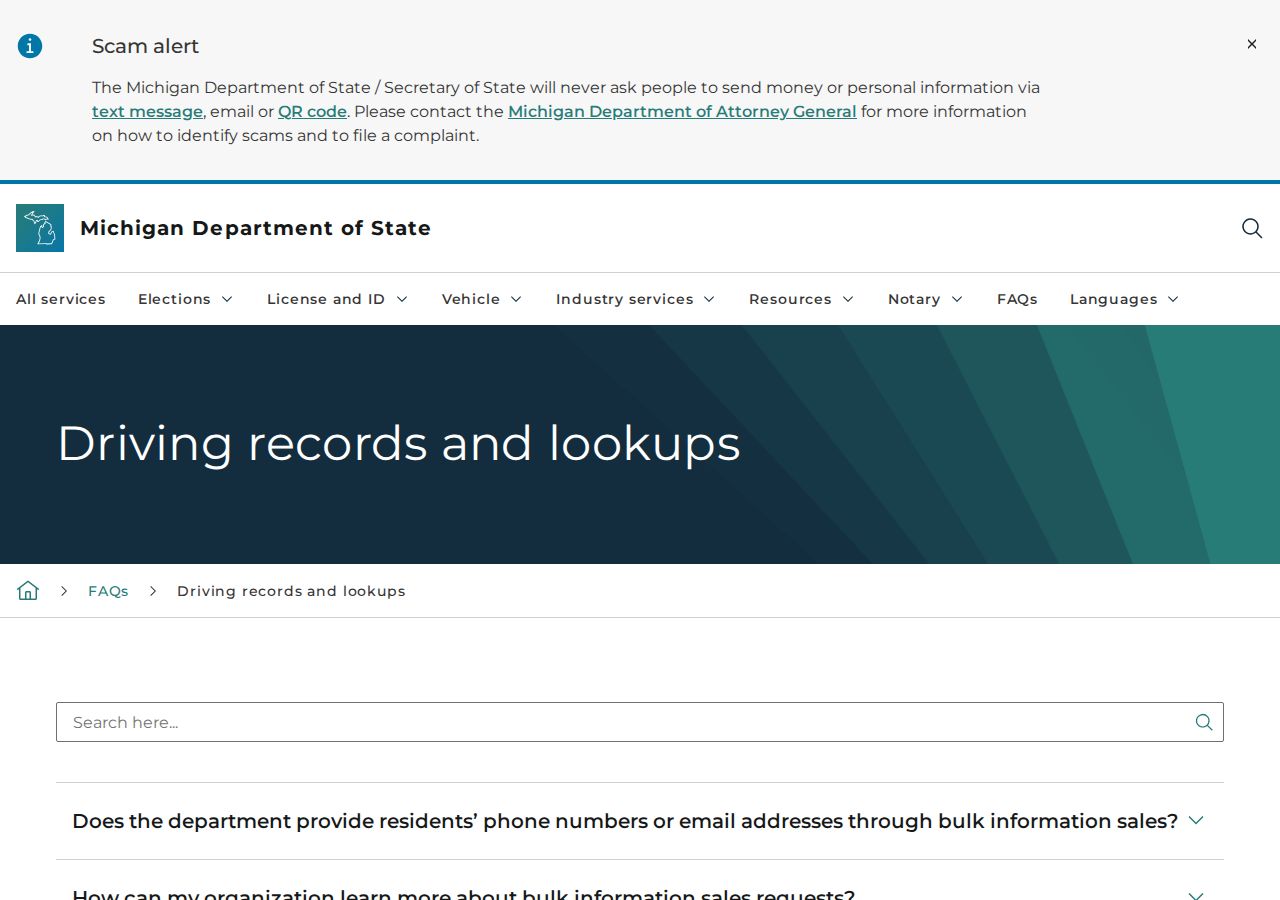The width and height of the screenshot is (1280, 900).
Task: Click the 'Driving records and lookups' page heading
Action: (x=399, y=443)
